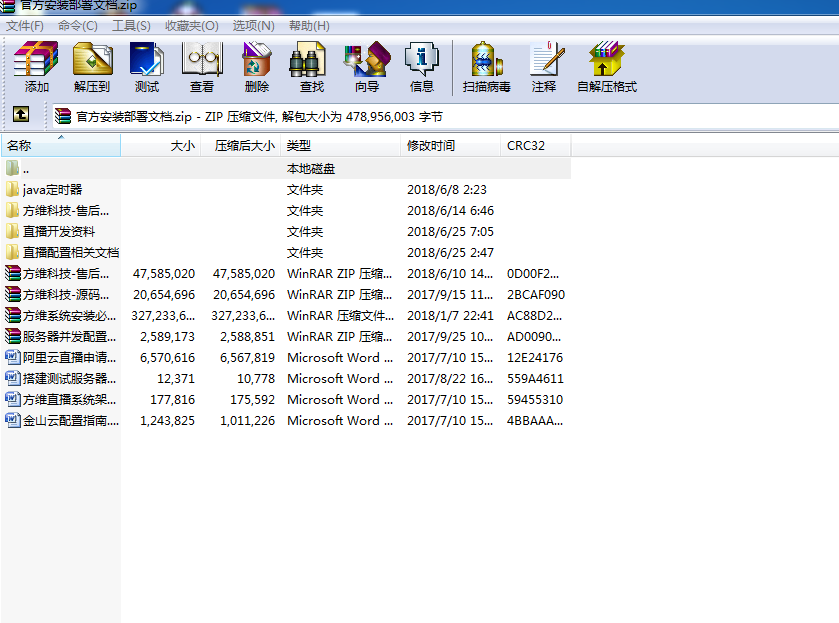Screen dimensions: 839x623
Task: Click the up-one-level navigation arrow
Action: (21, 114)
